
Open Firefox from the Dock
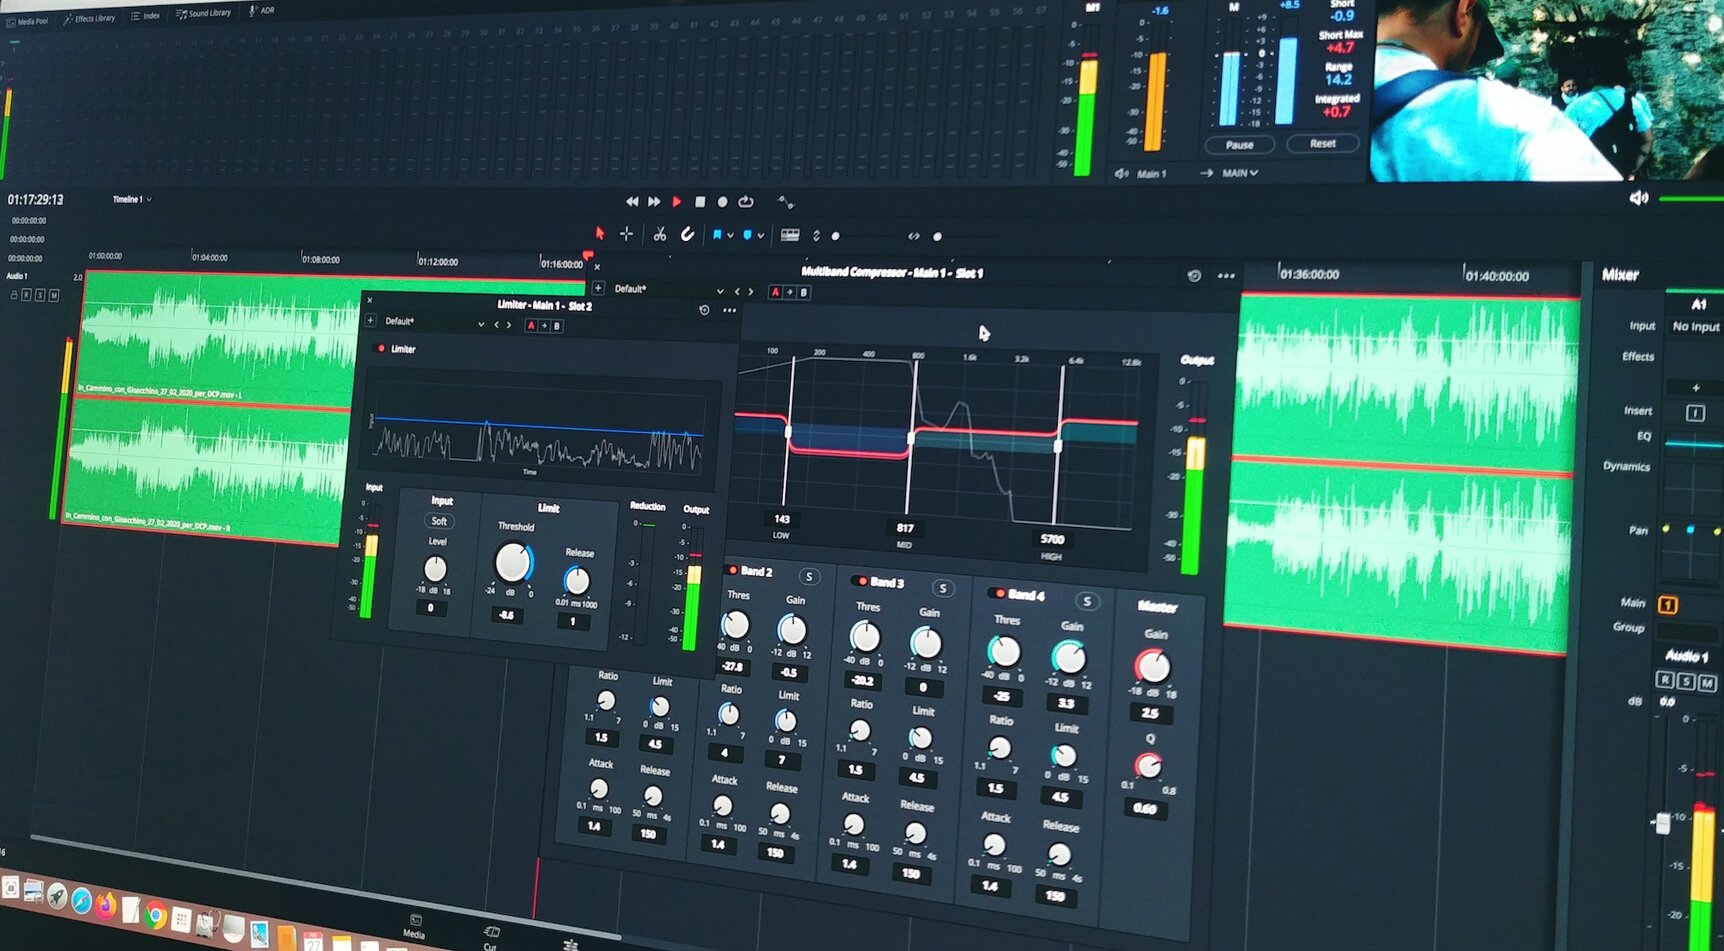105,907
